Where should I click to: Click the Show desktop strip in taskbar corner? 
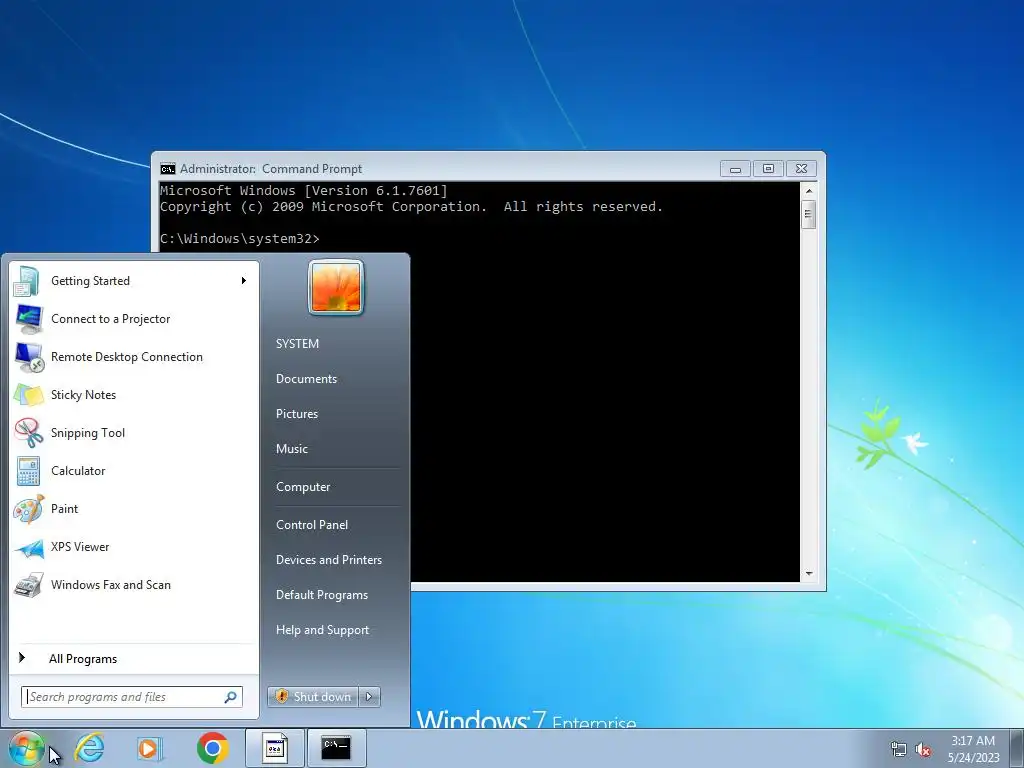(x=1017, y=748)
